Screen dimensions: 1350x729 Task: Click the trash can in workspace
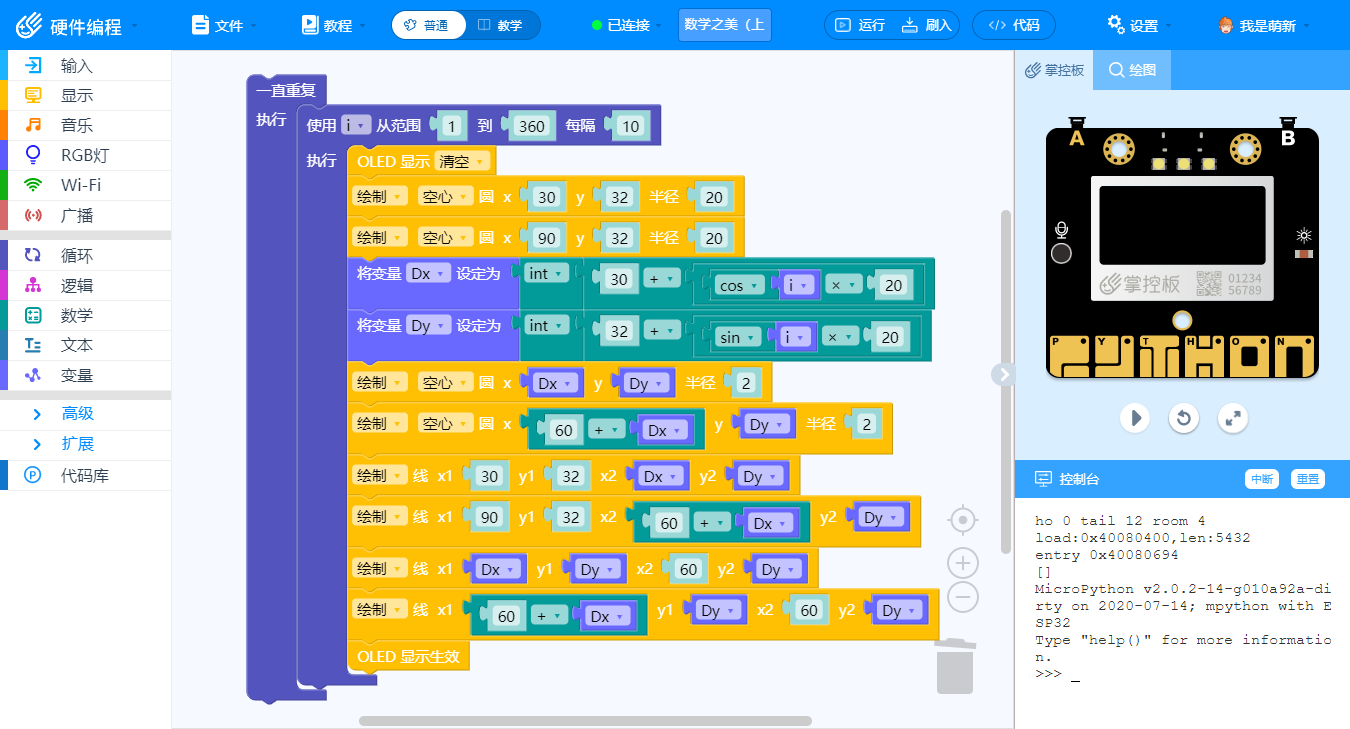955,666
